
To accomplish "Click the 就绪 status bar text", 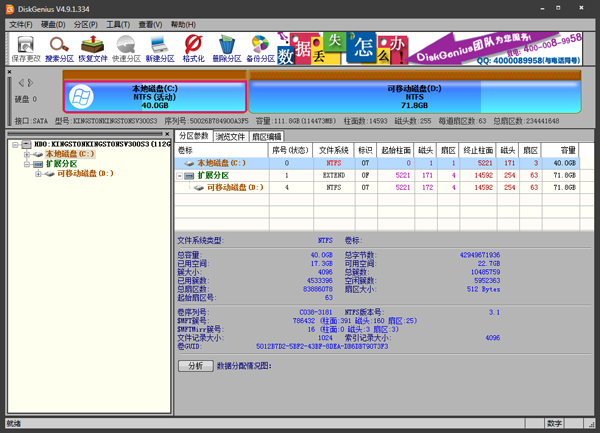I will tap(14, 423).
